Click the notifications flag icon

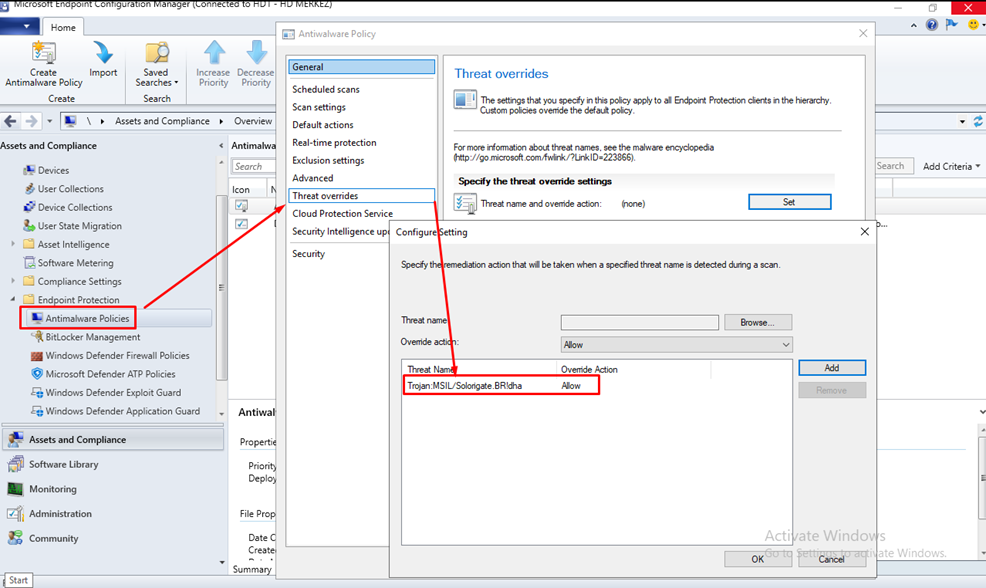point(952,25)
